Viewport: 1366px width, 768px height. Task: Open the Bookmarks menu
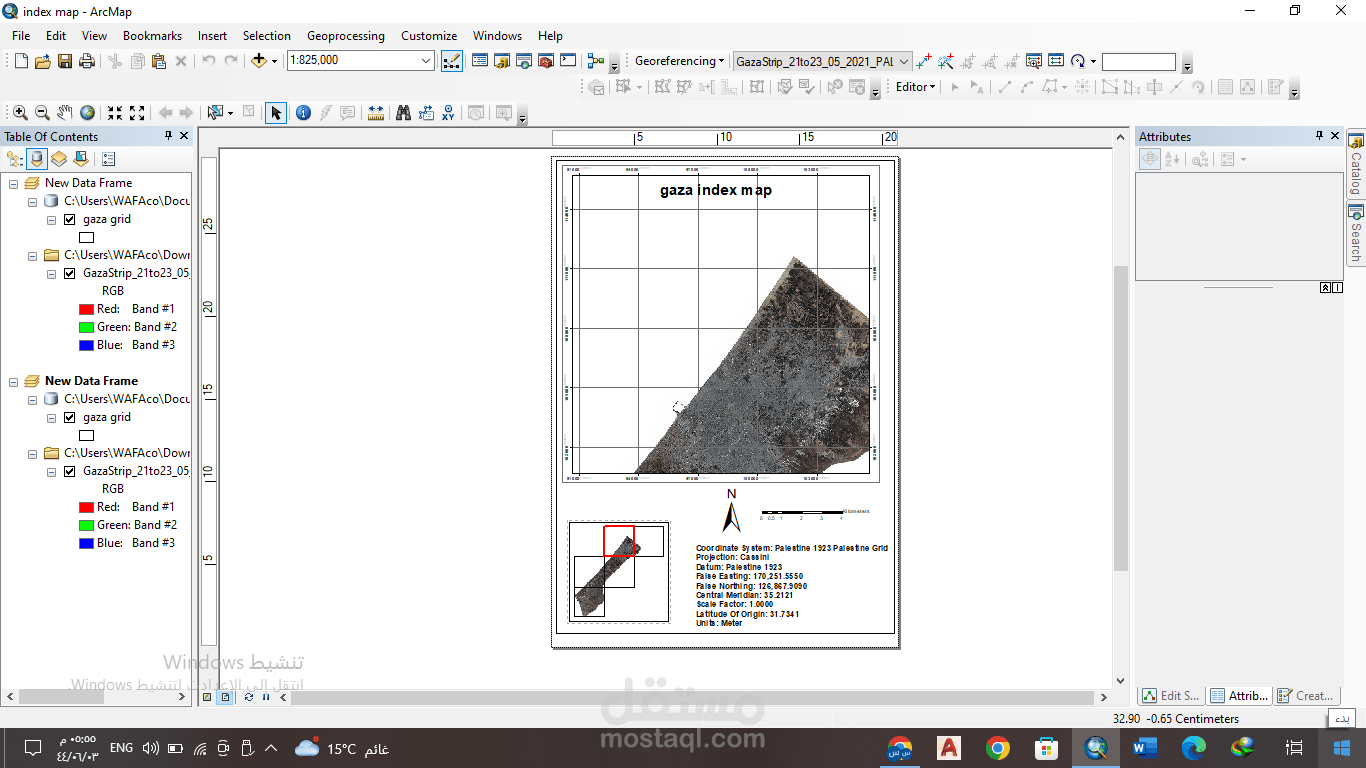152,36
